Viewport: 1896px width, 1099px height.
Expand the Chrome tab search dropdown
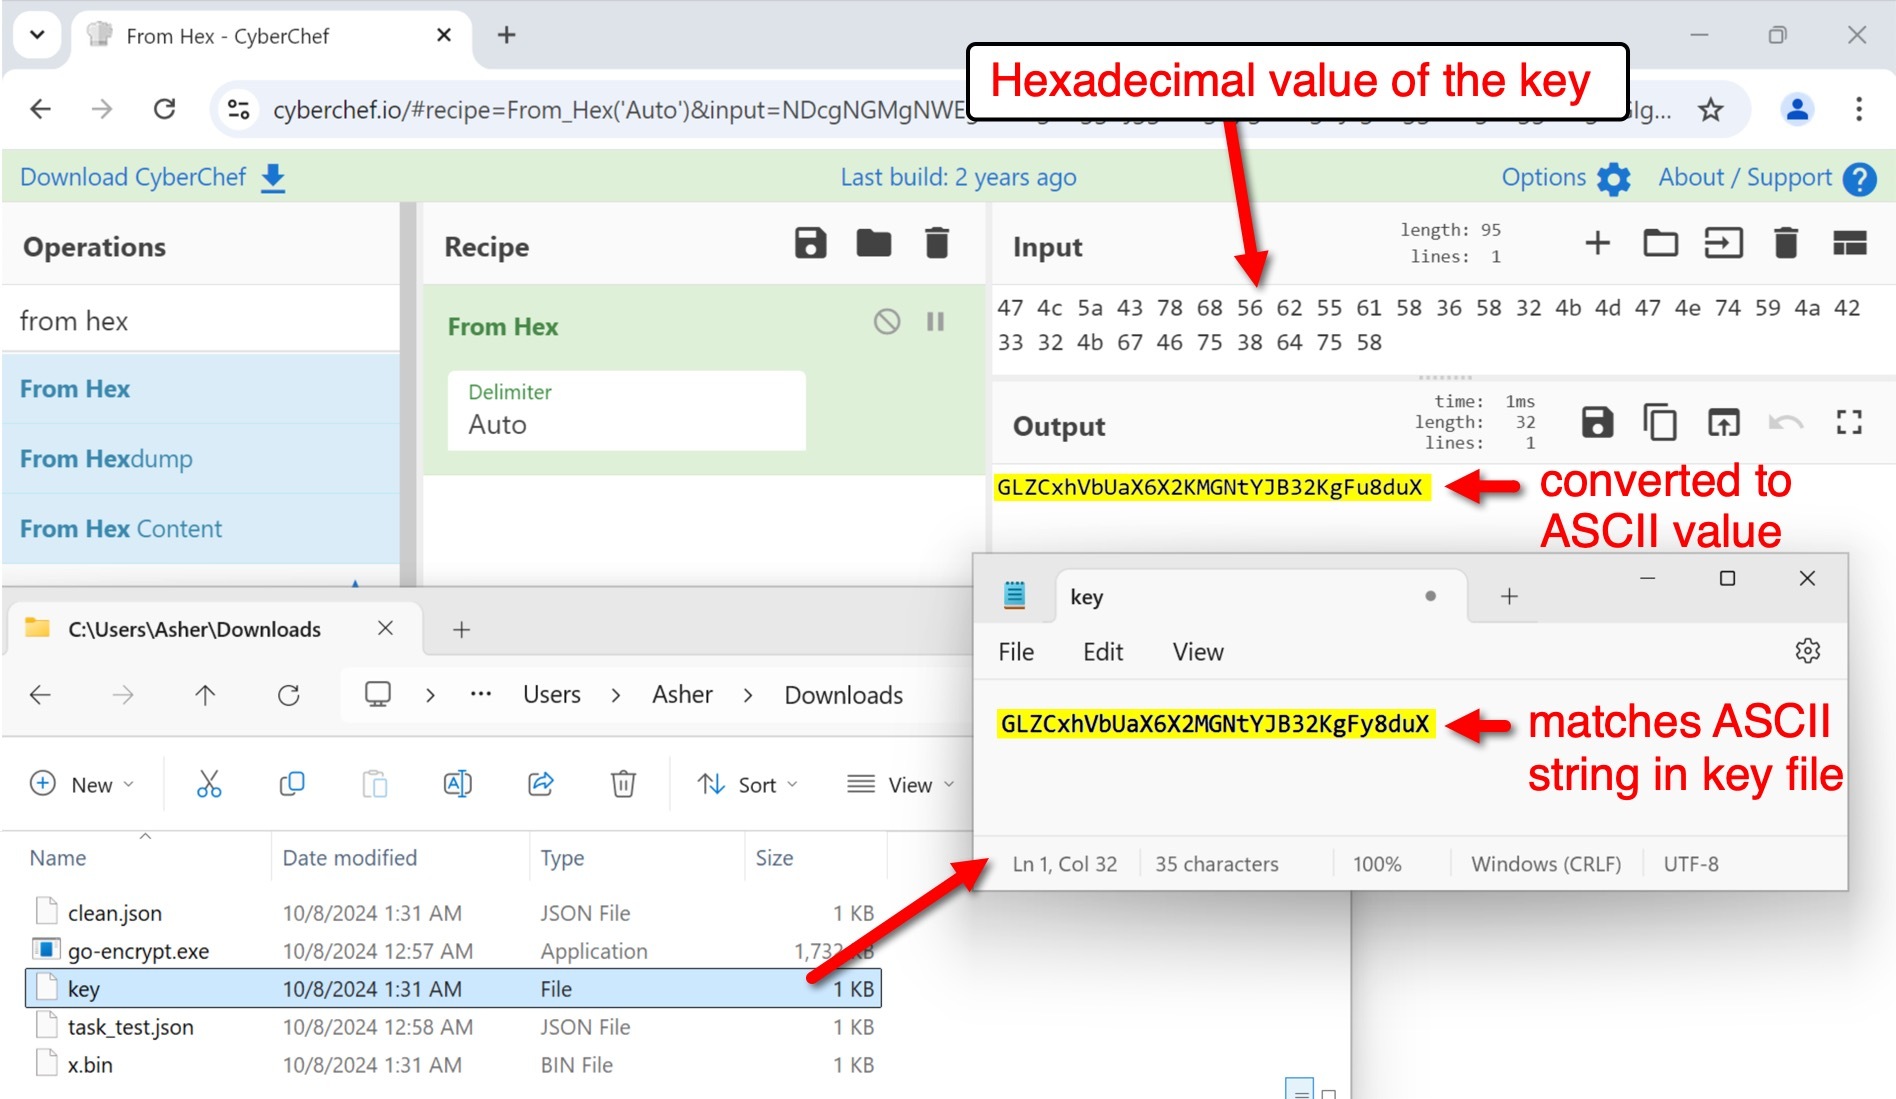[37, 35]
